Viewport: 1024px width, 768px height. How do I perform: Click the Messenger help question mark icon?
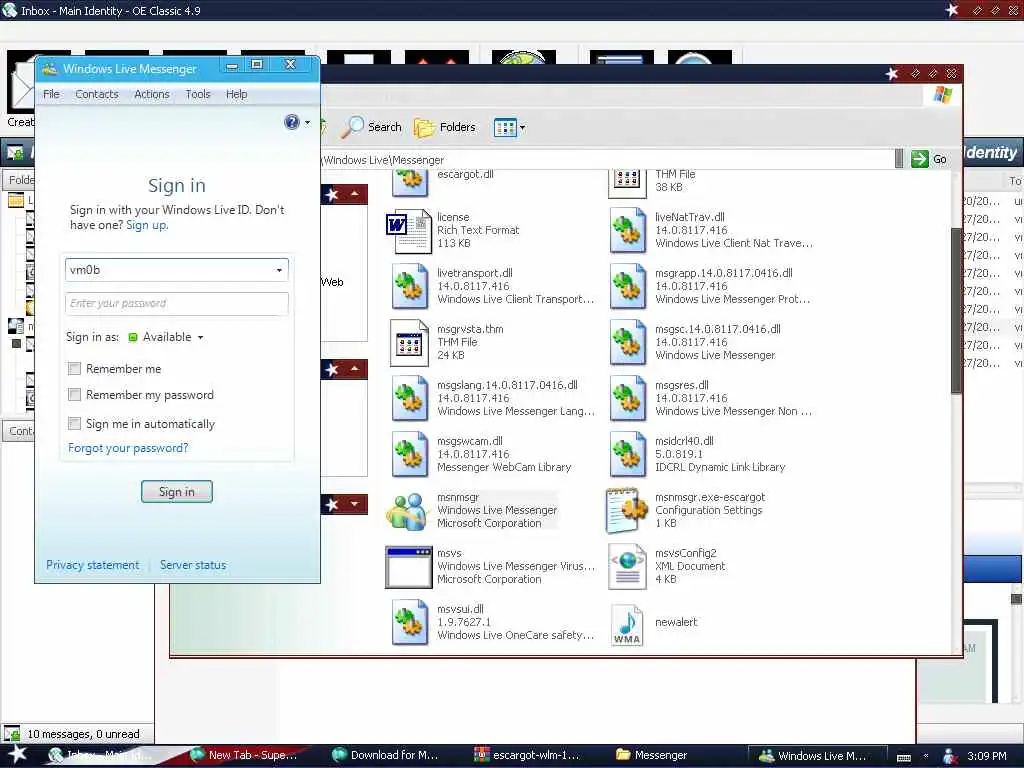pyautogui.click(x=291, y=122)
